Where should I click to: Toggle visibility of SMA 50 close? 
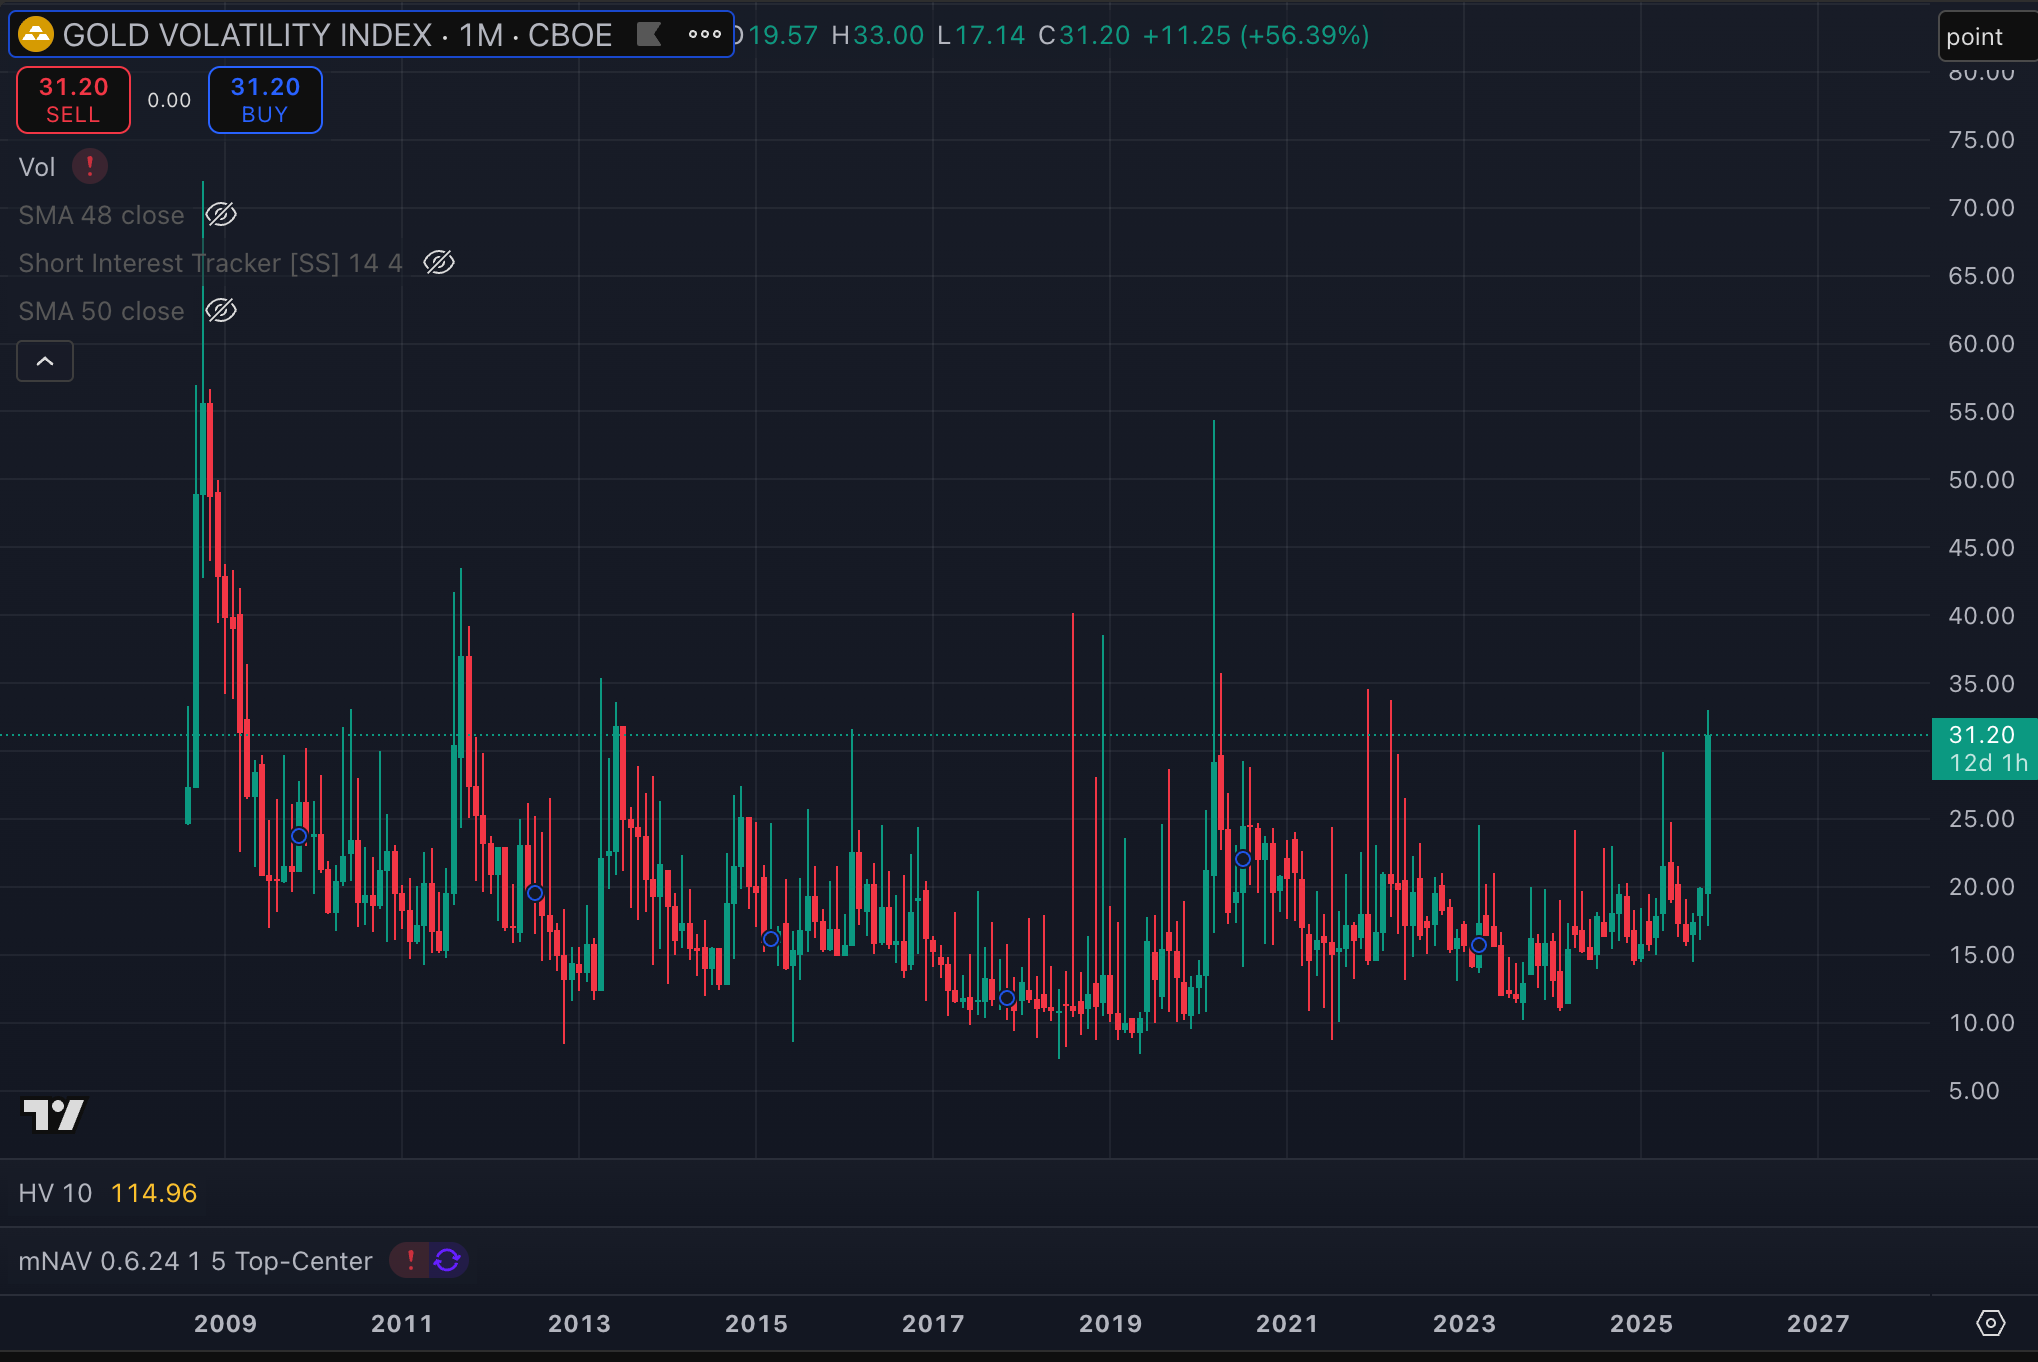tap(221, 310)
